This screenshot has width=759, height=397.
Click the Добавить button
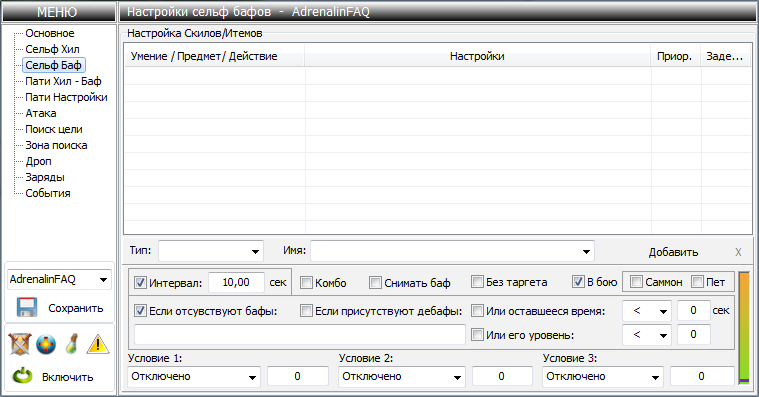(673, 252)
